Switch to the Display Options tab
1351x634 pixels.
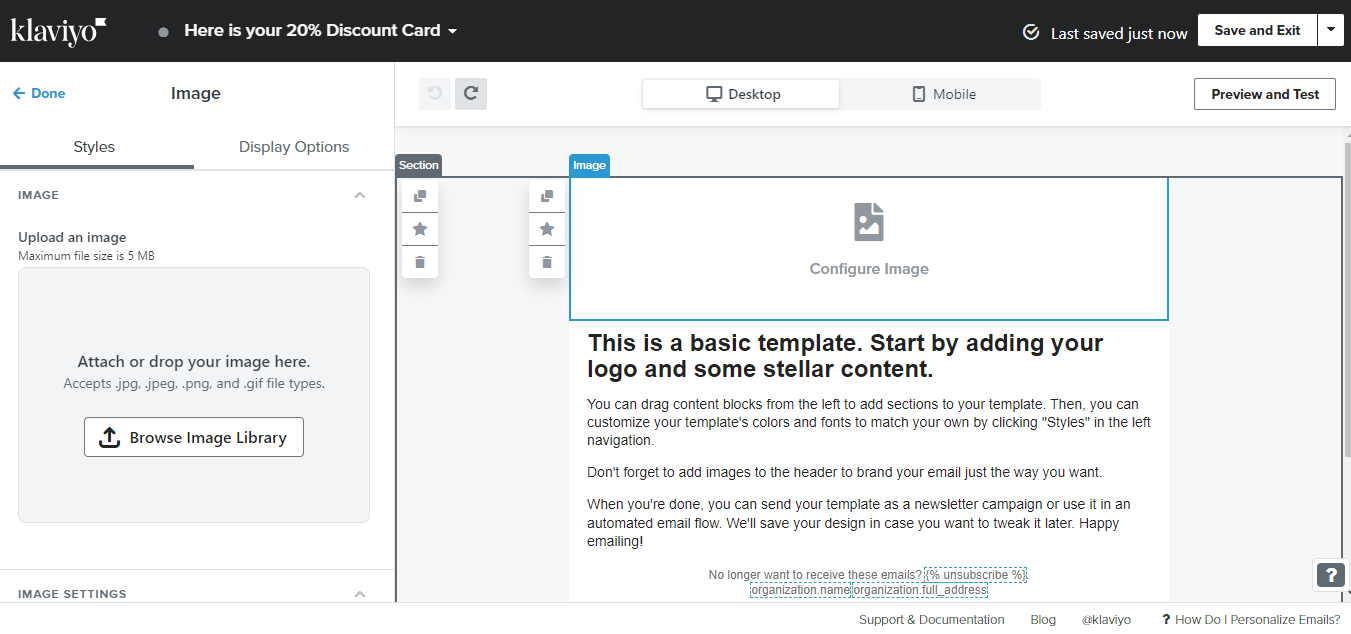point(294,147)
